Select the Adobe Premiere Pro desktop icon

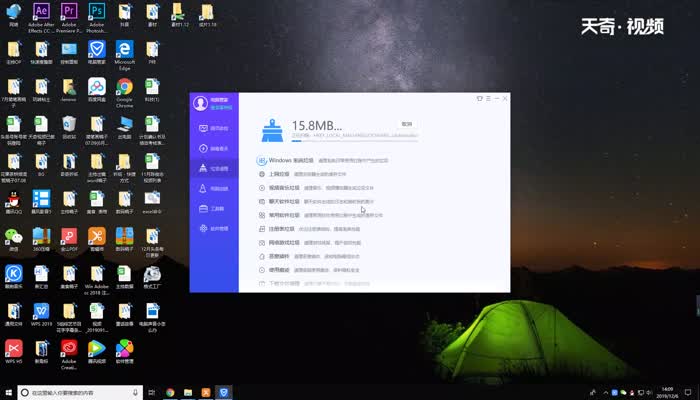pyautogui.click(x=70, y=14)
